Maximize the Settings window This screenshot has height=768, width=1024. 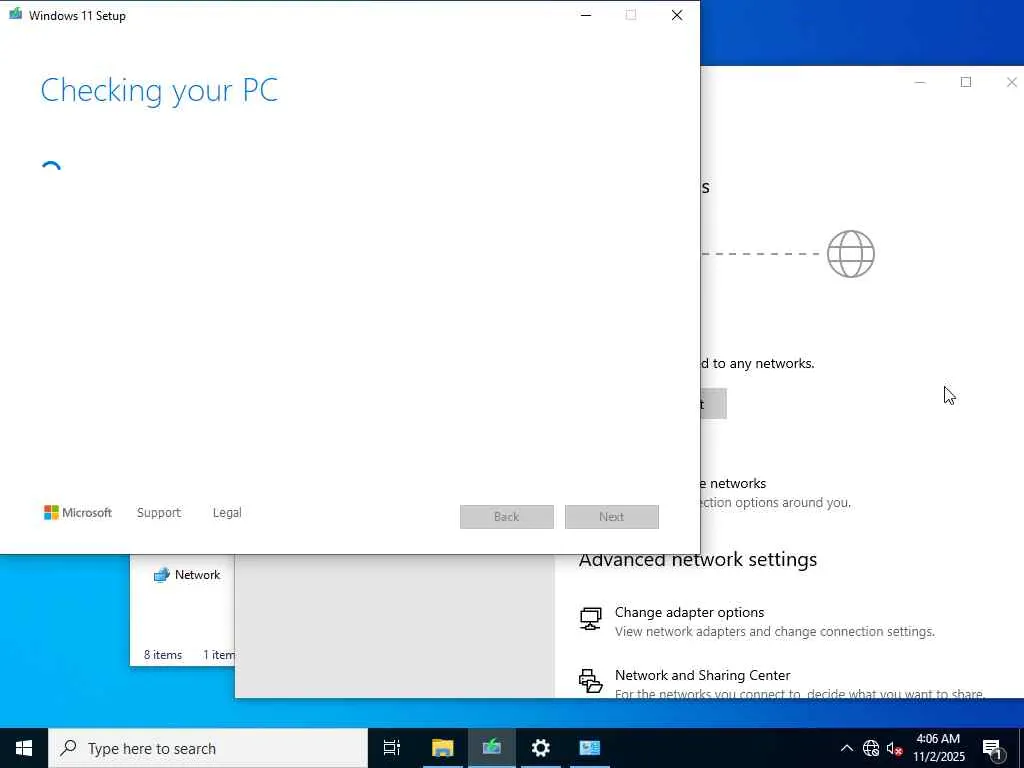click(966, 82)
